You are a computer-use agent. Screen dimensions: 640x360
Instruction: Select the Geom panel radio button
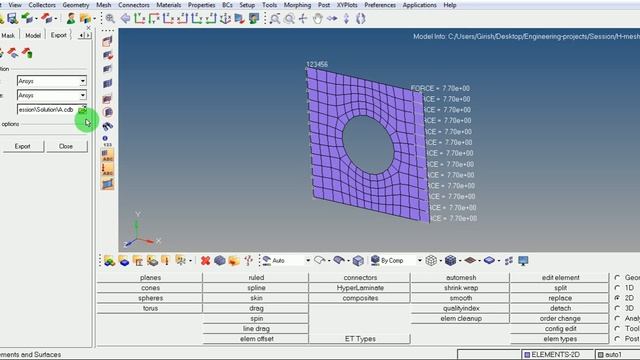(x=617, y=278)
